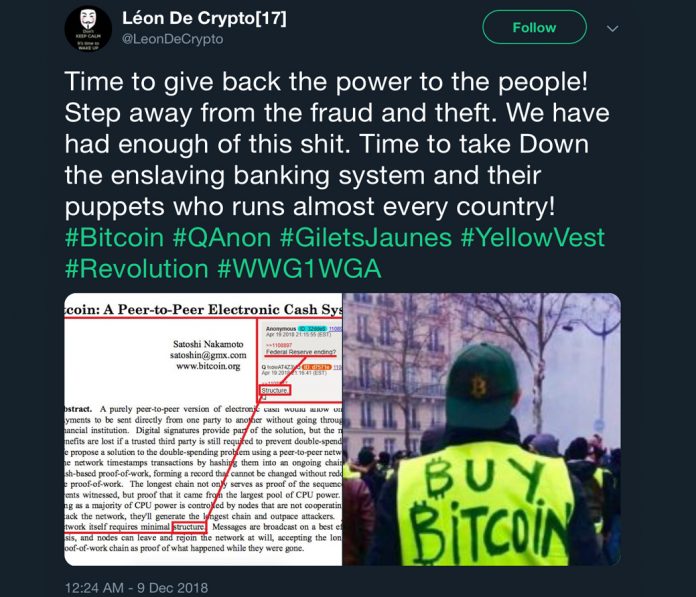The width and height of the screenshot is (696, 597).
Task: Open the tweet options chevron dropdown
Action: tap(613, 29)
